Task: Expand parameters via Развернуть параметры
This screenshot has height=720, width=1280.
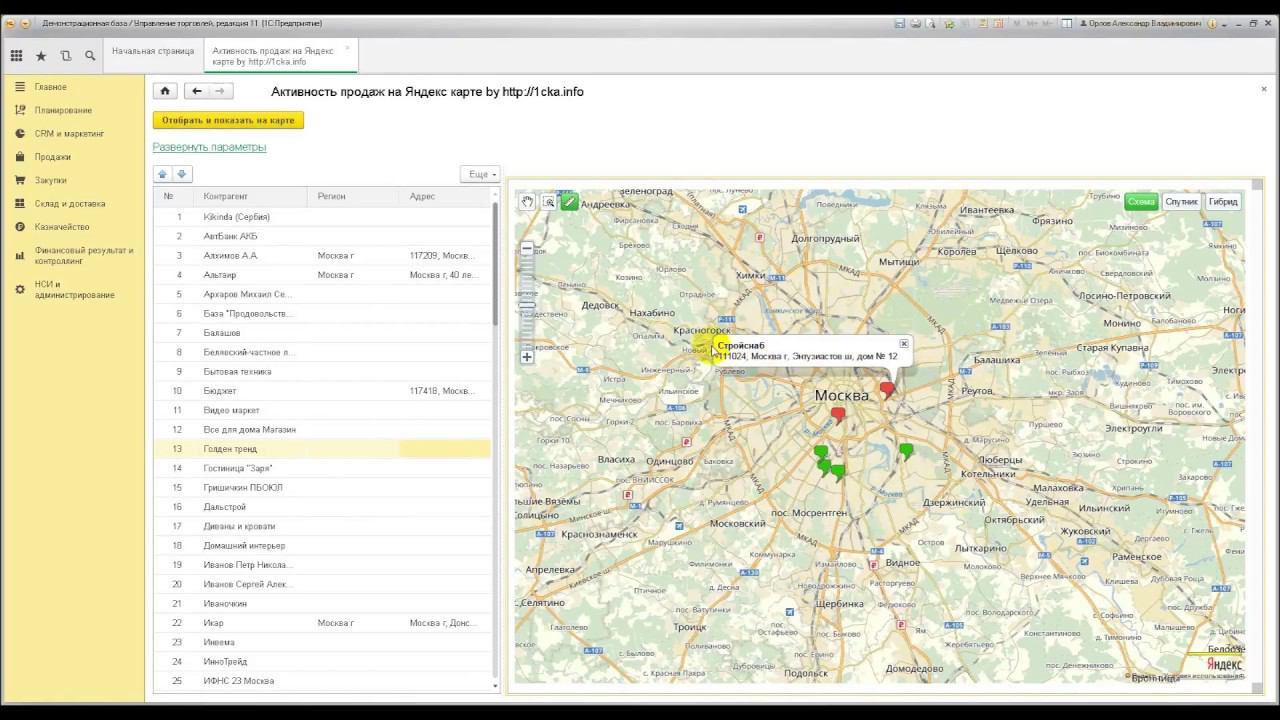Action: [209, 147]
